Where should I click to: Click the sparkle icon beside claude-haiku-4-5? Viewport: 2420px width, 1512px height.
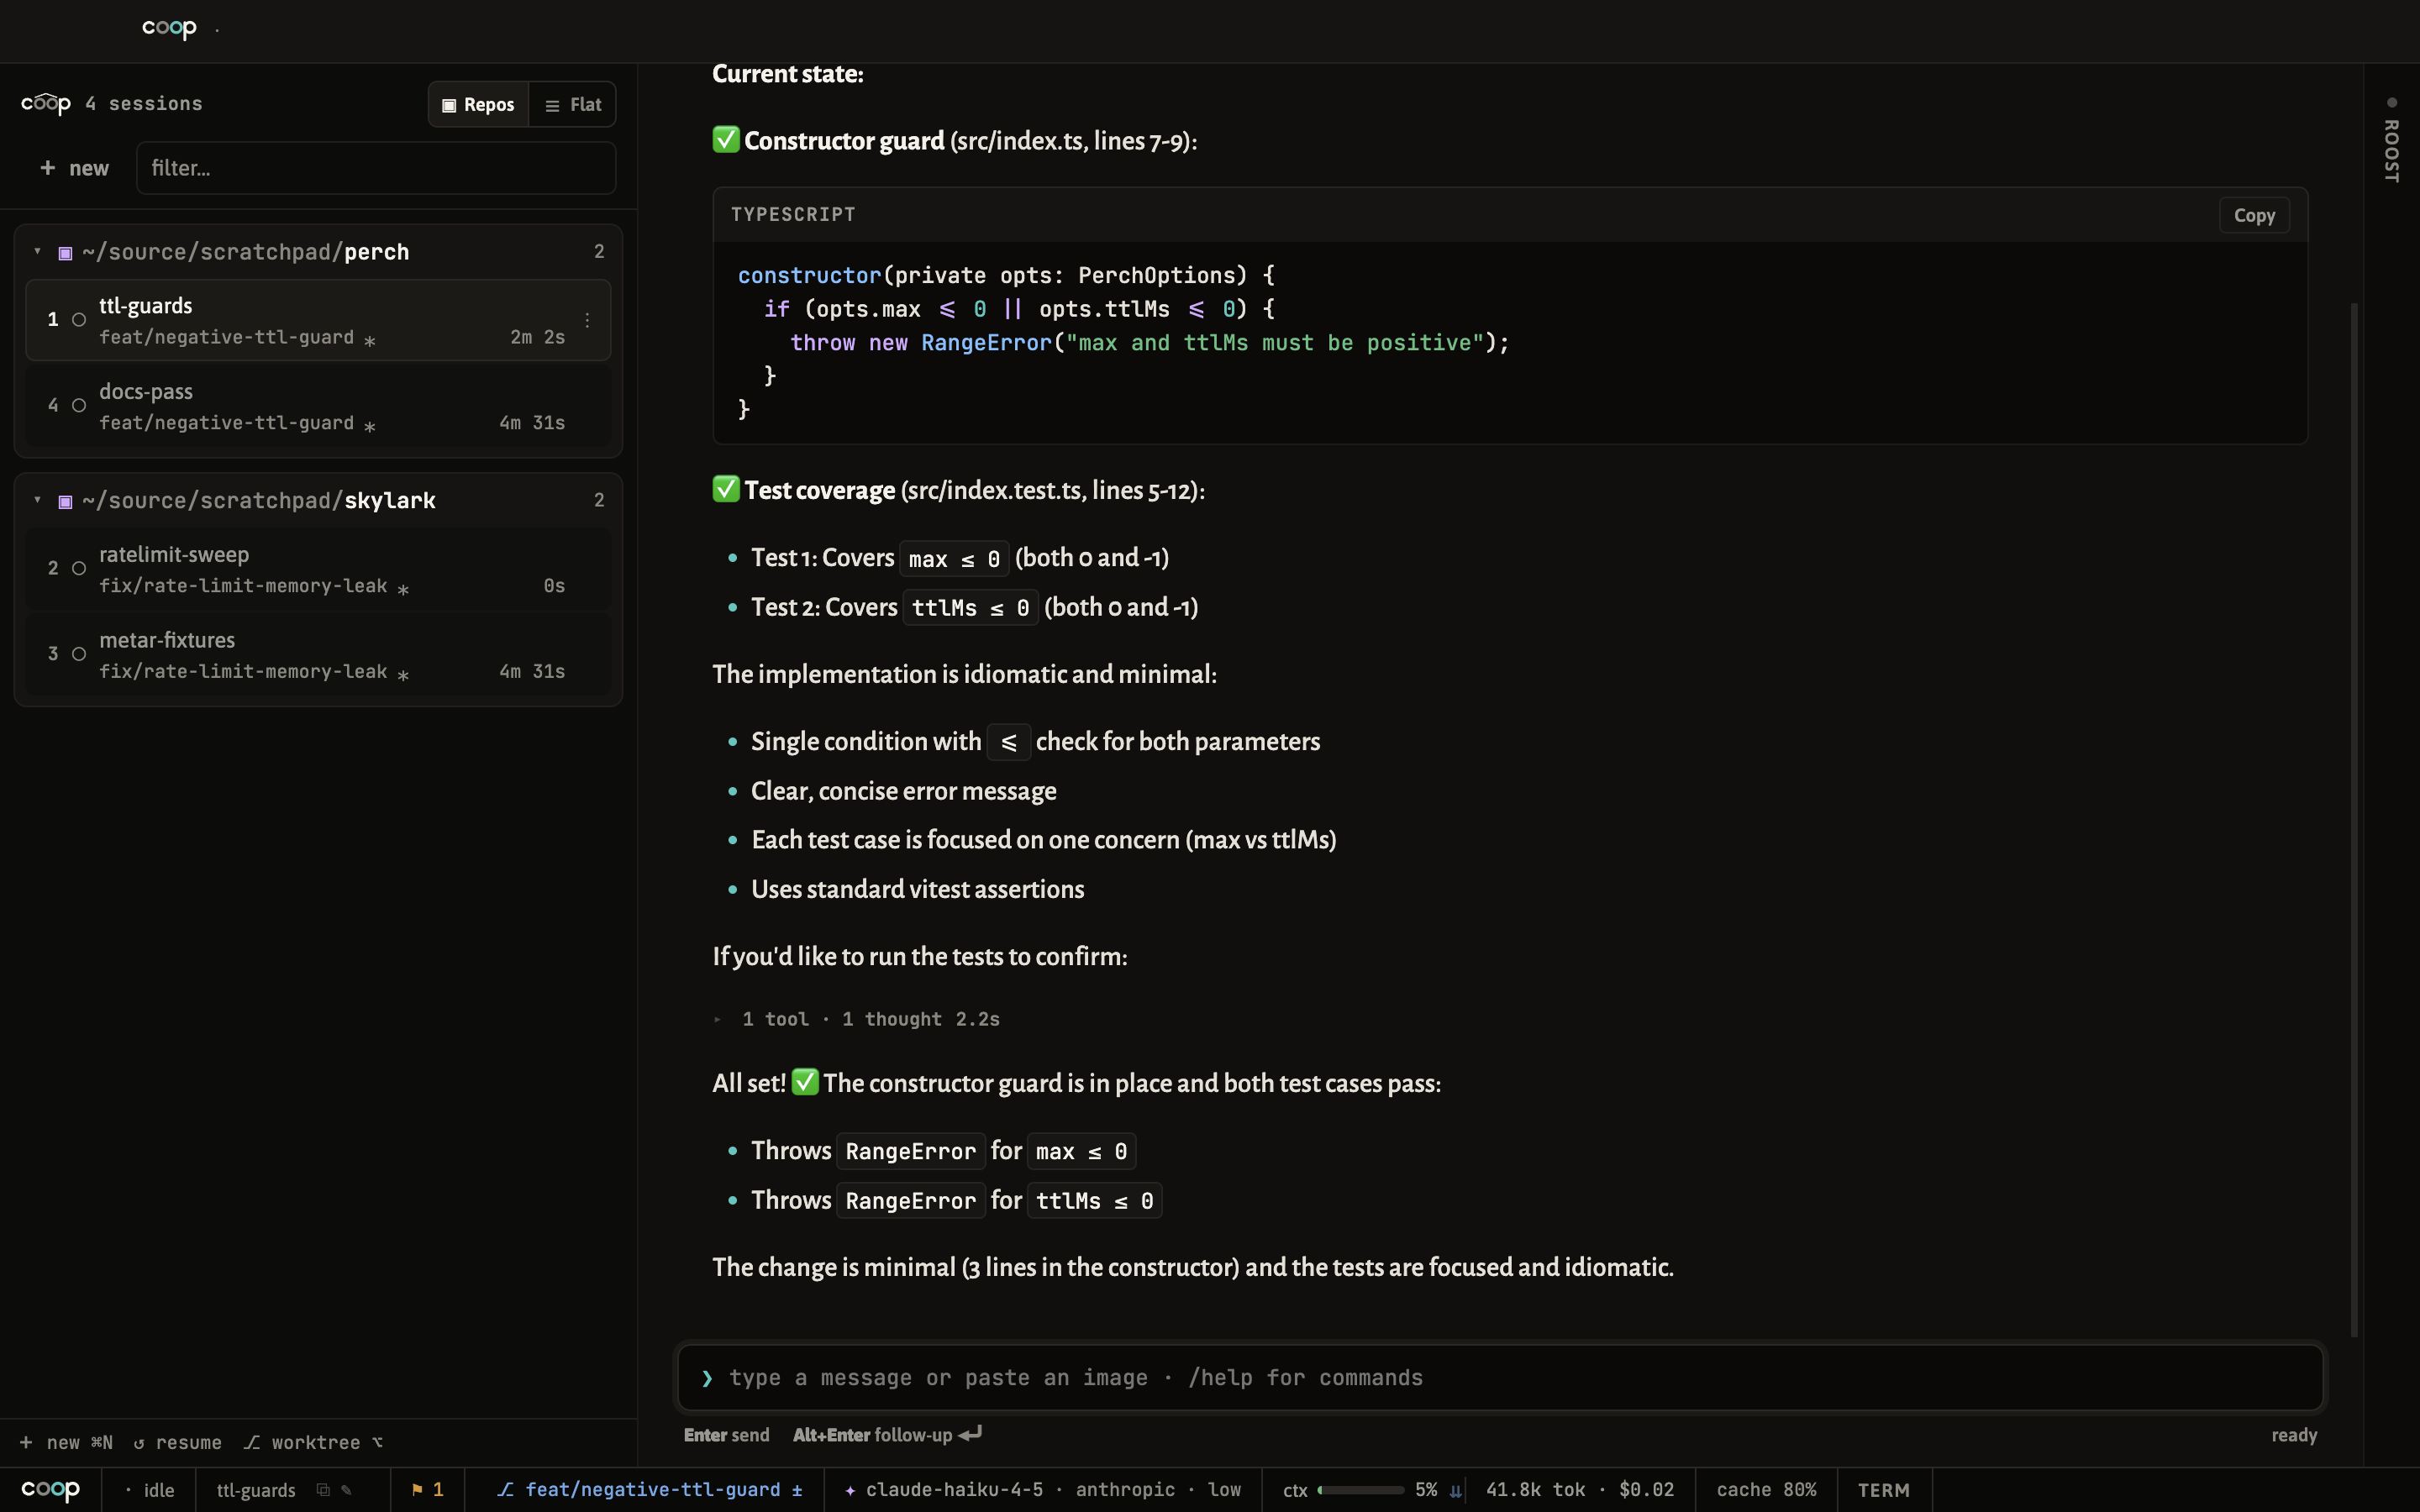click(850, 1490)
